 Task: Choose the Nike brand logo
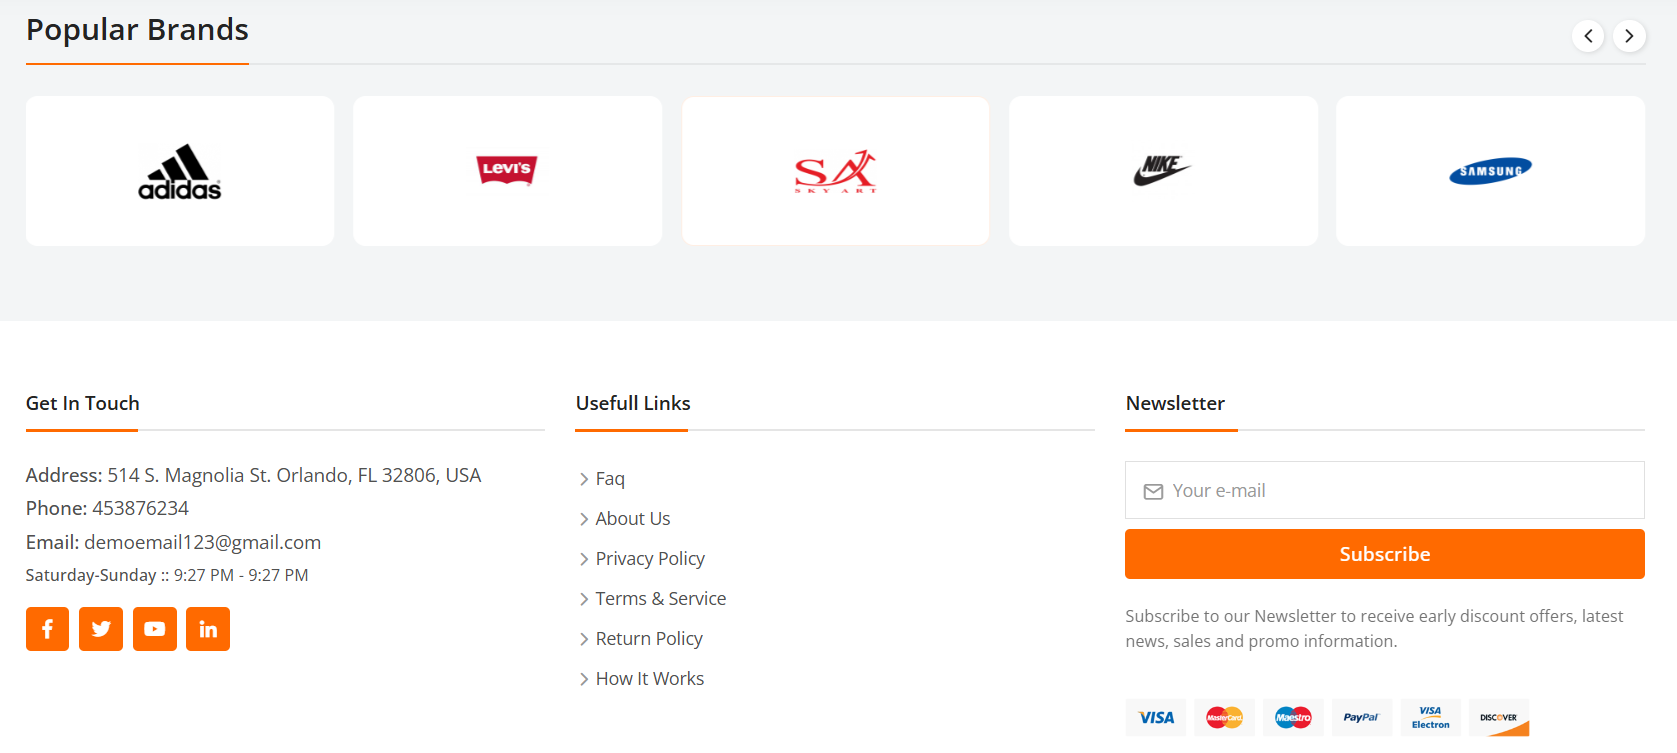click(1162, 170)
